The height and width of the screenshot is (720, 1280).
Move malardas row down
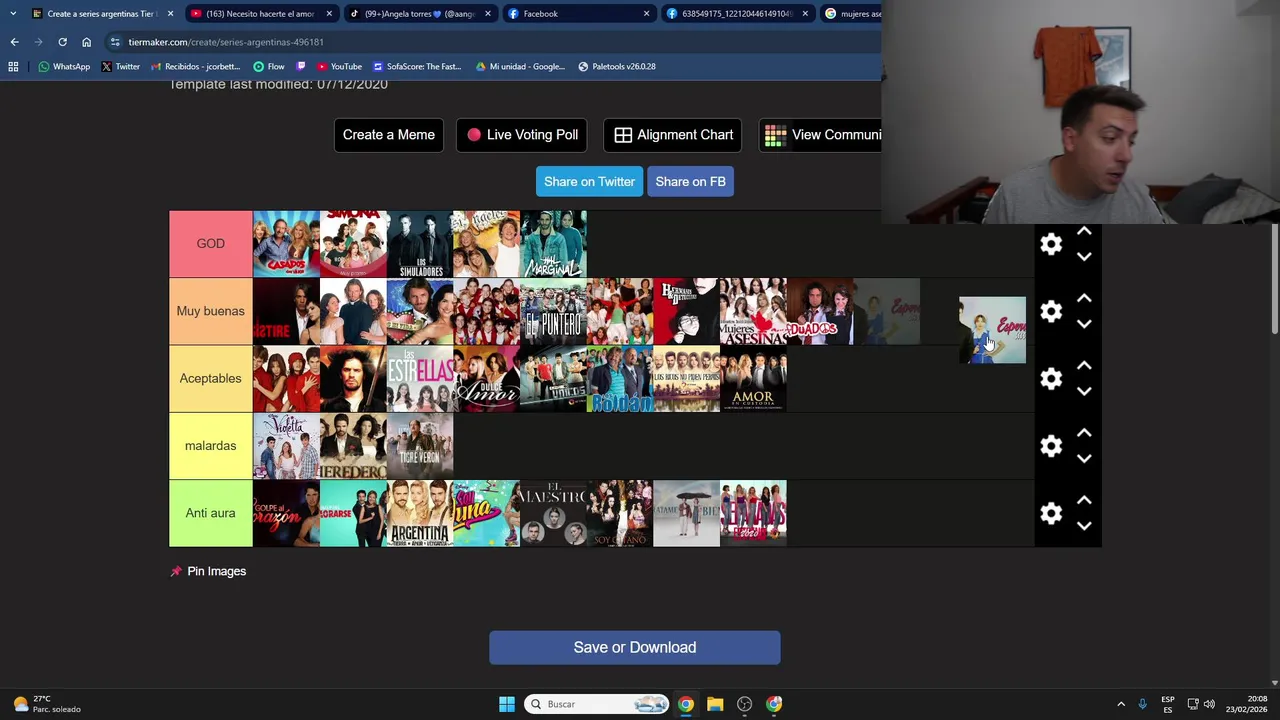click(1084, 459)
